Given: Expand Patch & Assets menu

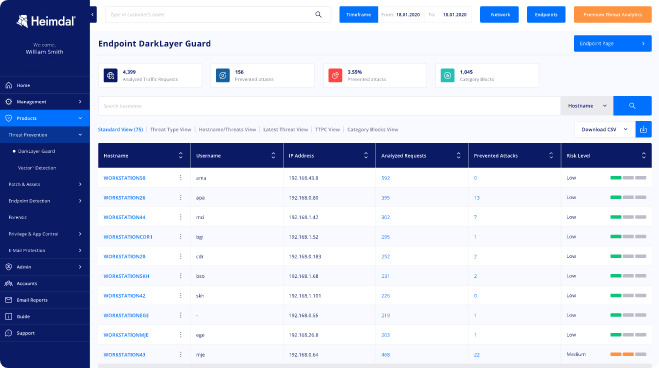Looking at the screenshot, I should tap(45, 184).
